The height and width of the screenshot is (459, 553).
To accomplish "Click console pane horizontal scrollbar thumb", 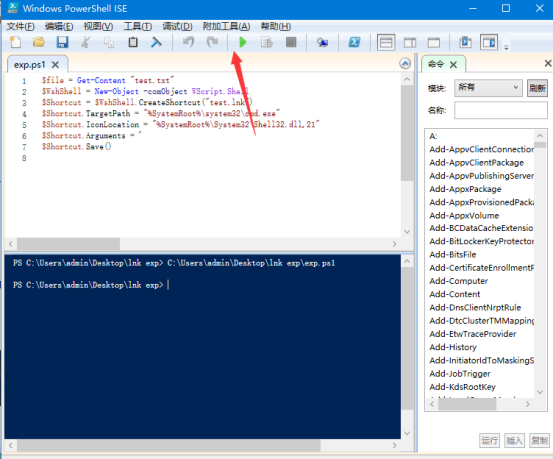I will tap(169, 446).
